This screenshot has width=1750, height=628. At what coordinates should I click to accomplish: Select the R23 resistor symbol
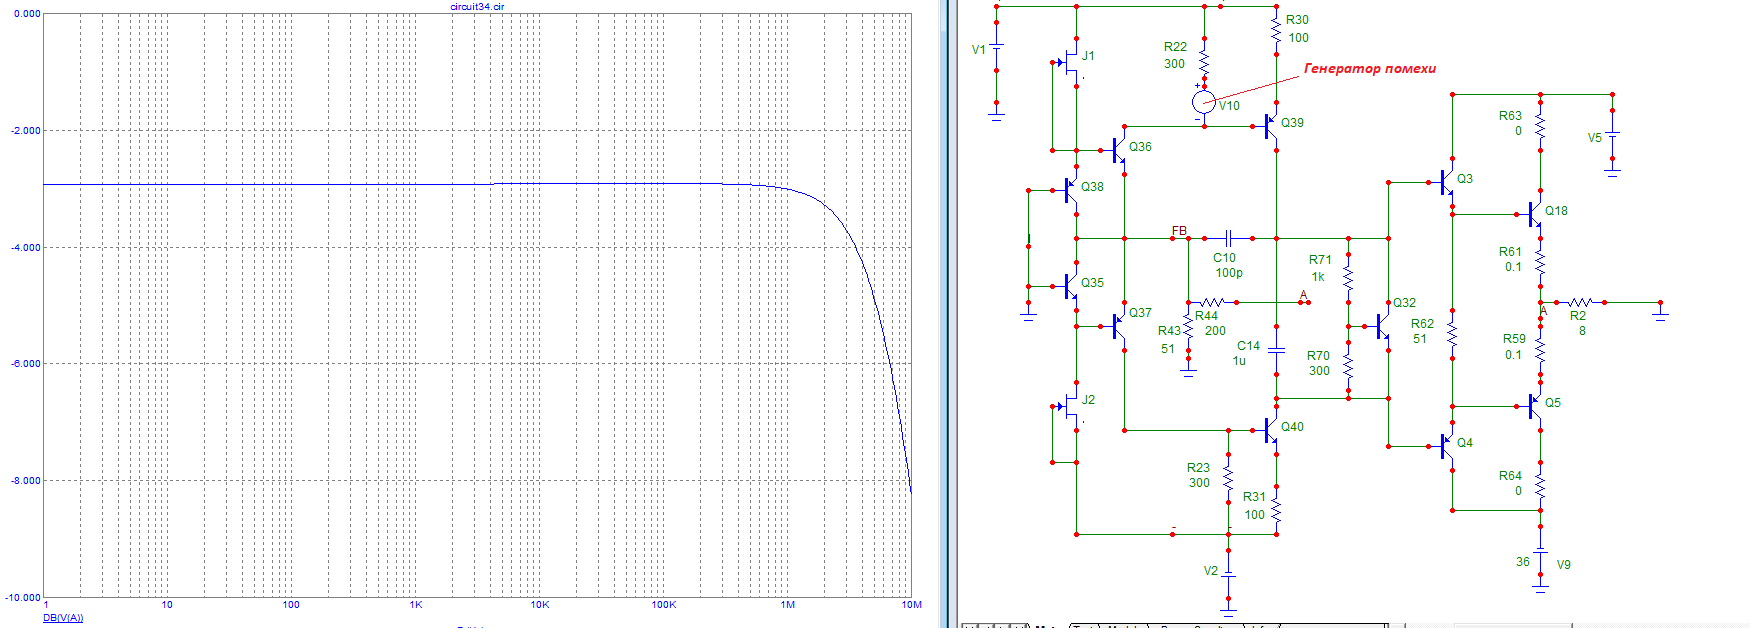click(x=1228, y=478)
